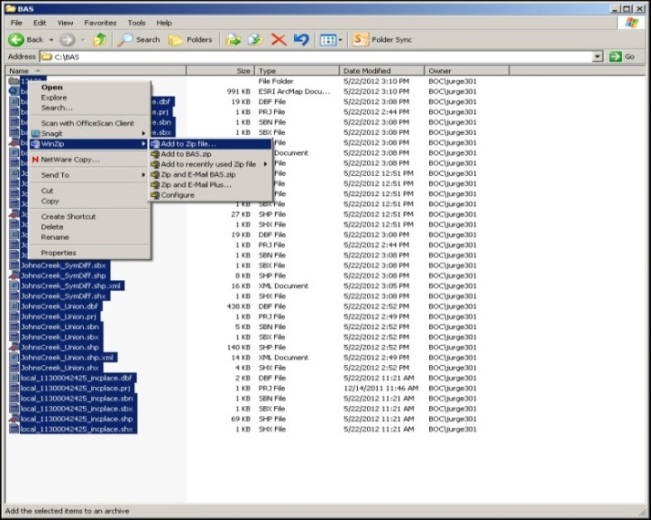Sort files by Date Modified column
This screenshot has height=520, width=651.
pos(366,71)
